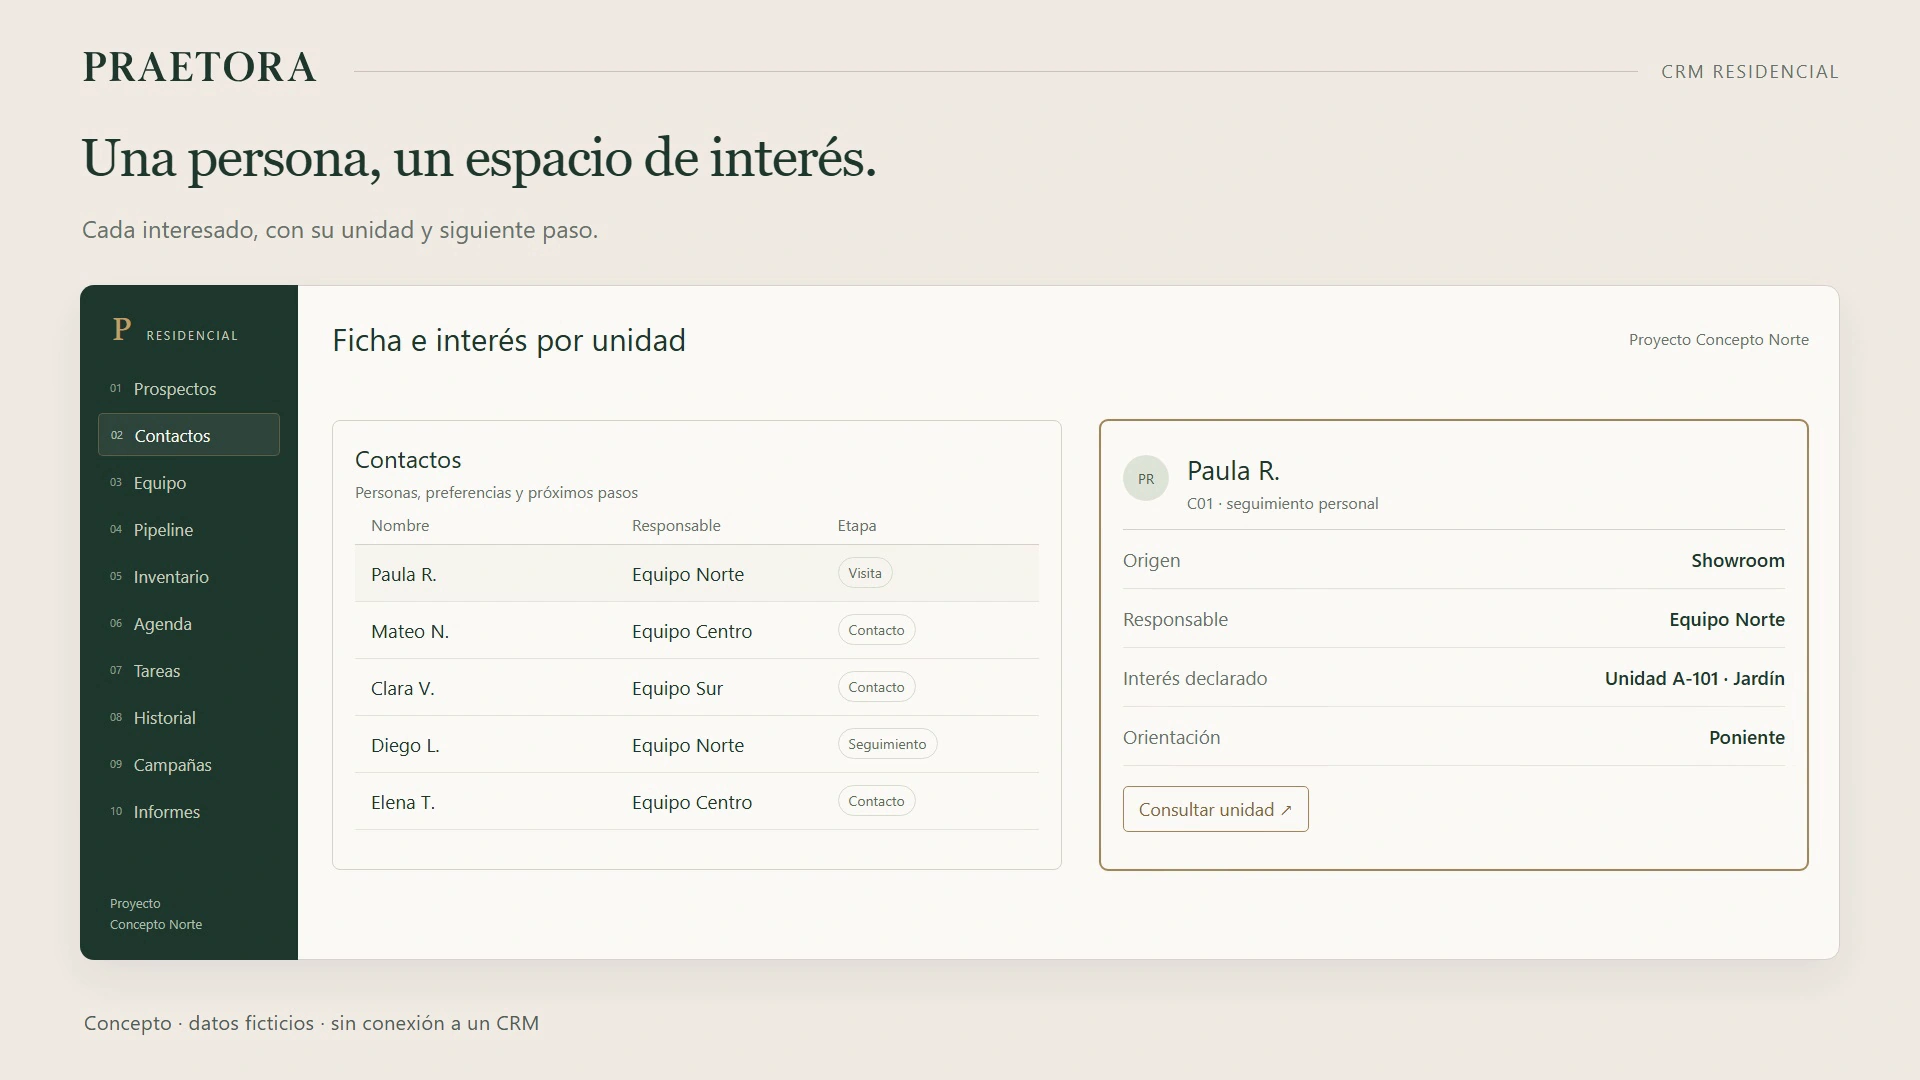The width and height of the screenshot is (1920, 1080).
Task: Open the Tareas menu entry
Action: coord(189,671)
